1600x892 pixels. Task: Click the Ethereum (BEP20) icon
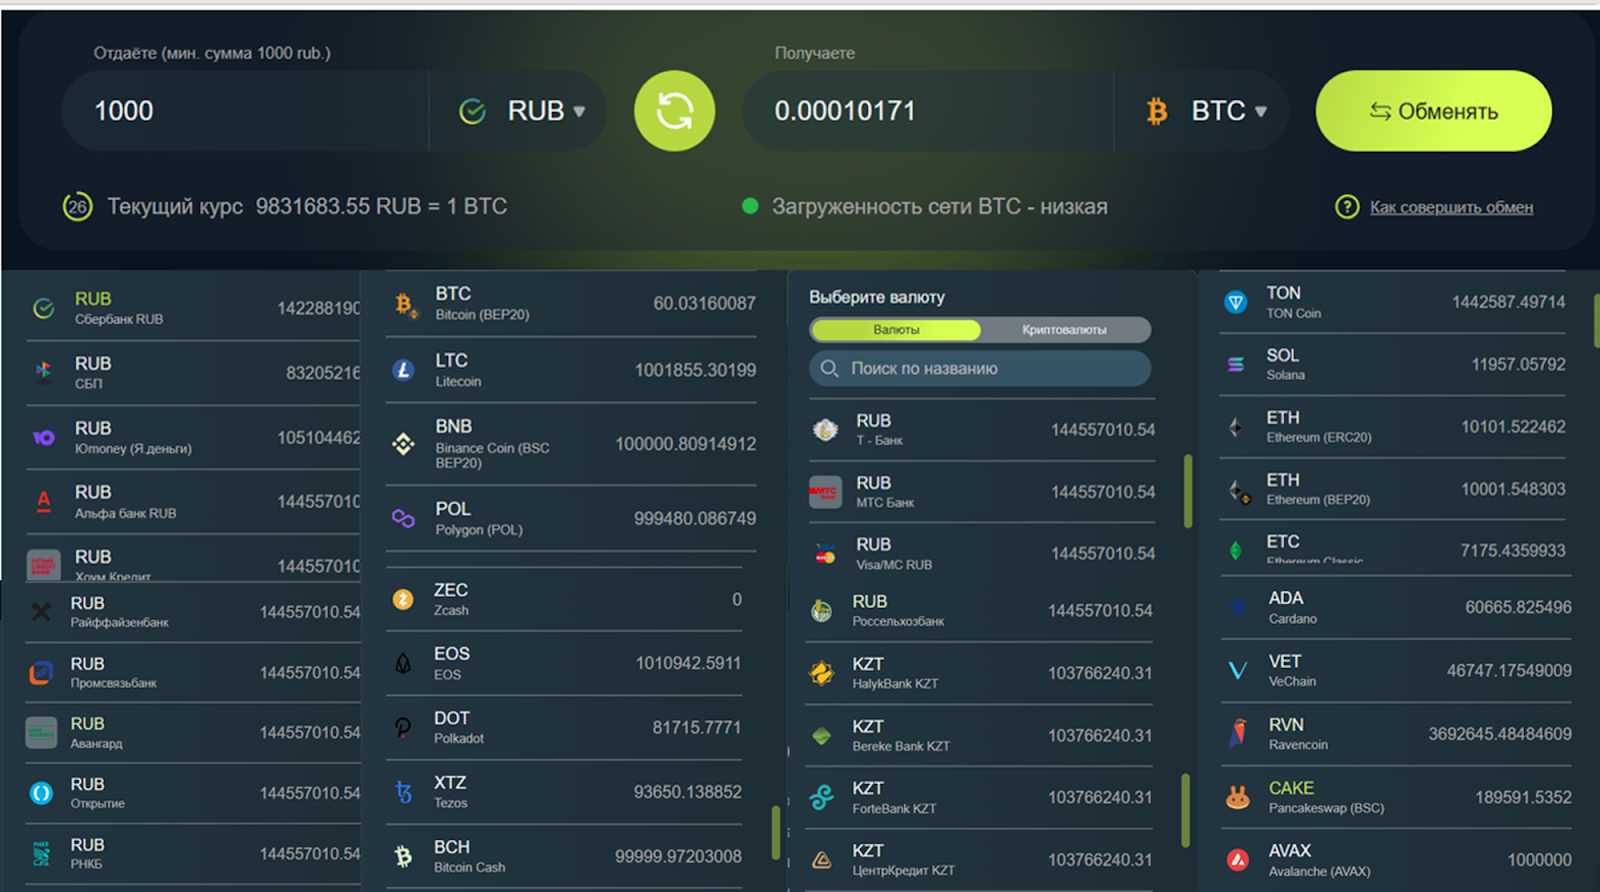1238,490
